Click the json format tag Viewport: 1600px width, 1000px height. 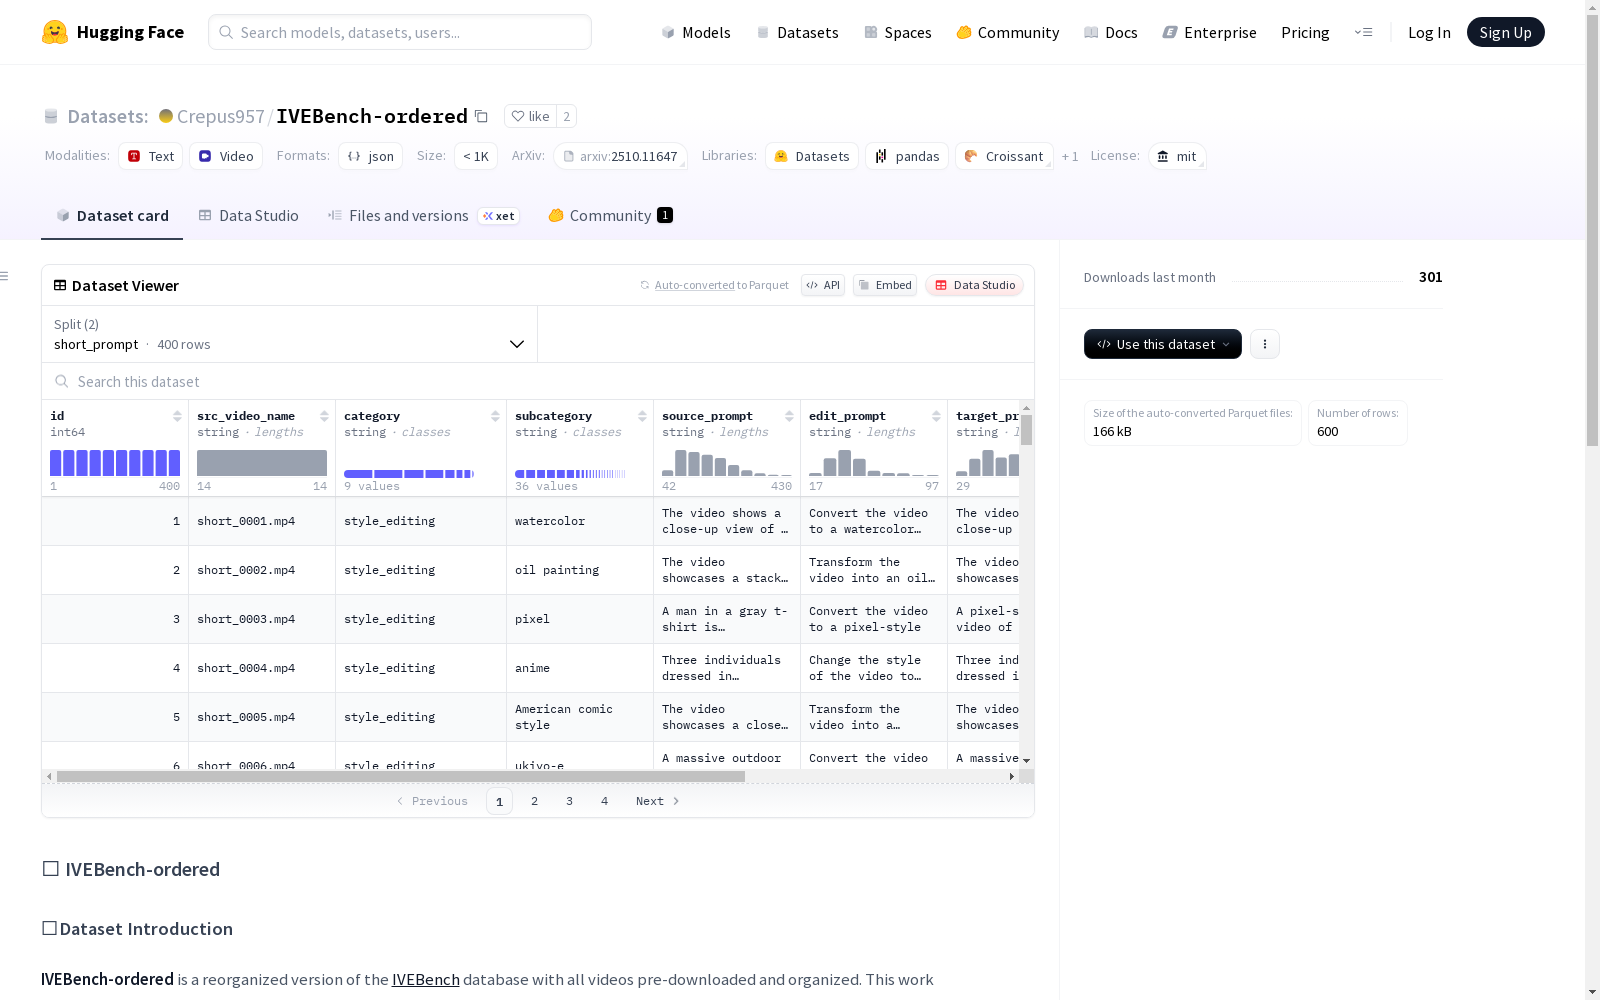(370, 156)
